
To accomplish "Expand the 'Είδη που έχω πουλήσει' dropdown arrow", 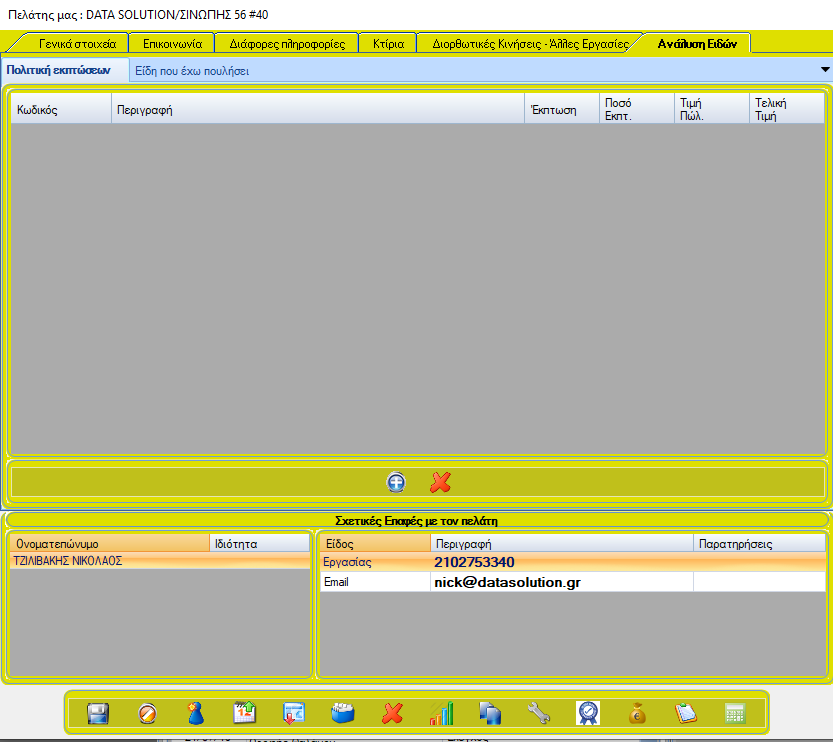I will pos(825,70).
